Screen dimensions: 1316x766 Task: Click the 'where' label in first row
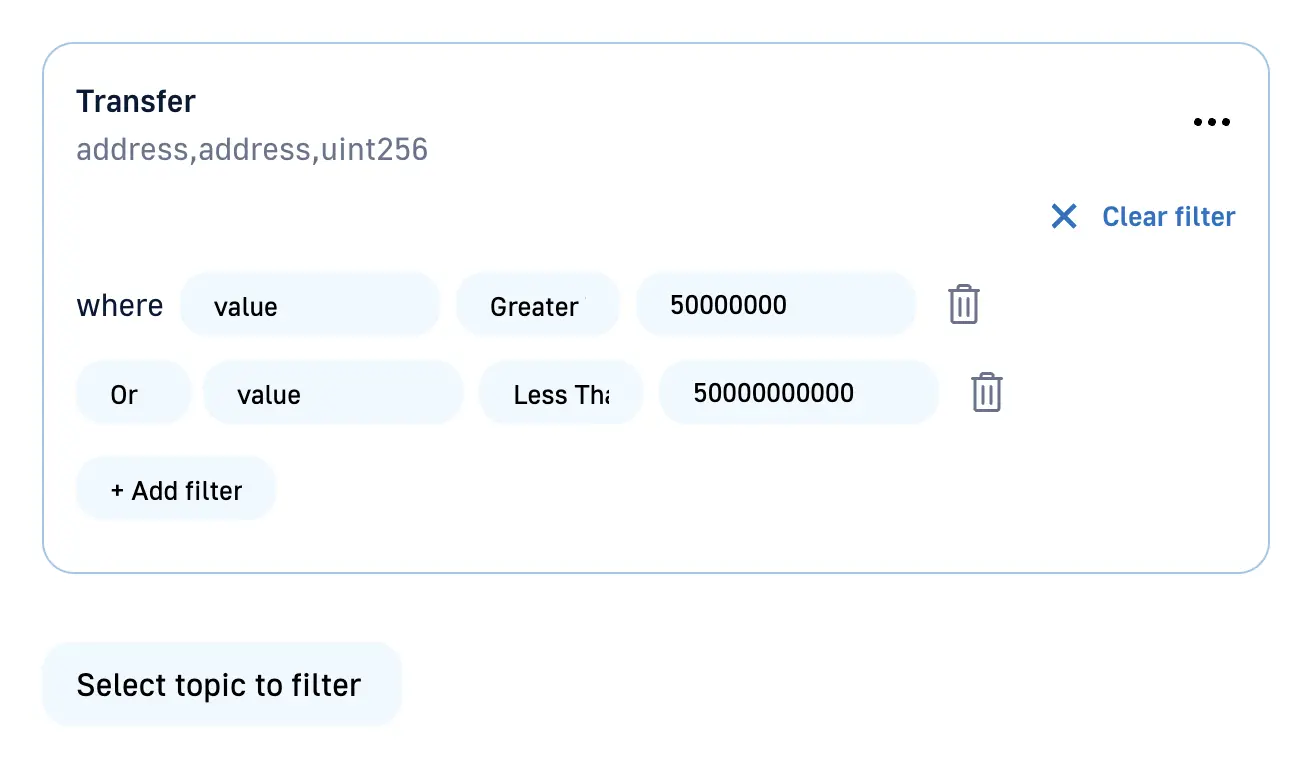(x=120, y=305)
